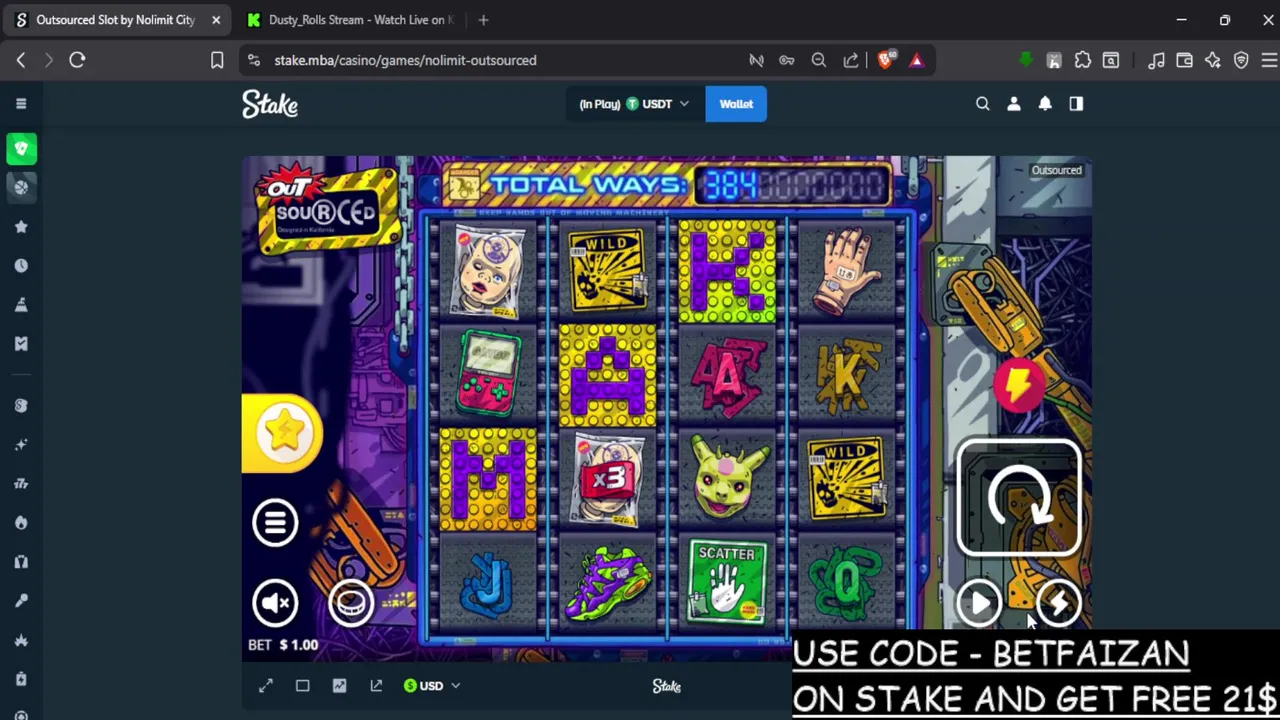The height and width of the screenshot is (720, 1280).
Task: Open zoom level magnifier in address bar
Action: click(x=819, y=60)
